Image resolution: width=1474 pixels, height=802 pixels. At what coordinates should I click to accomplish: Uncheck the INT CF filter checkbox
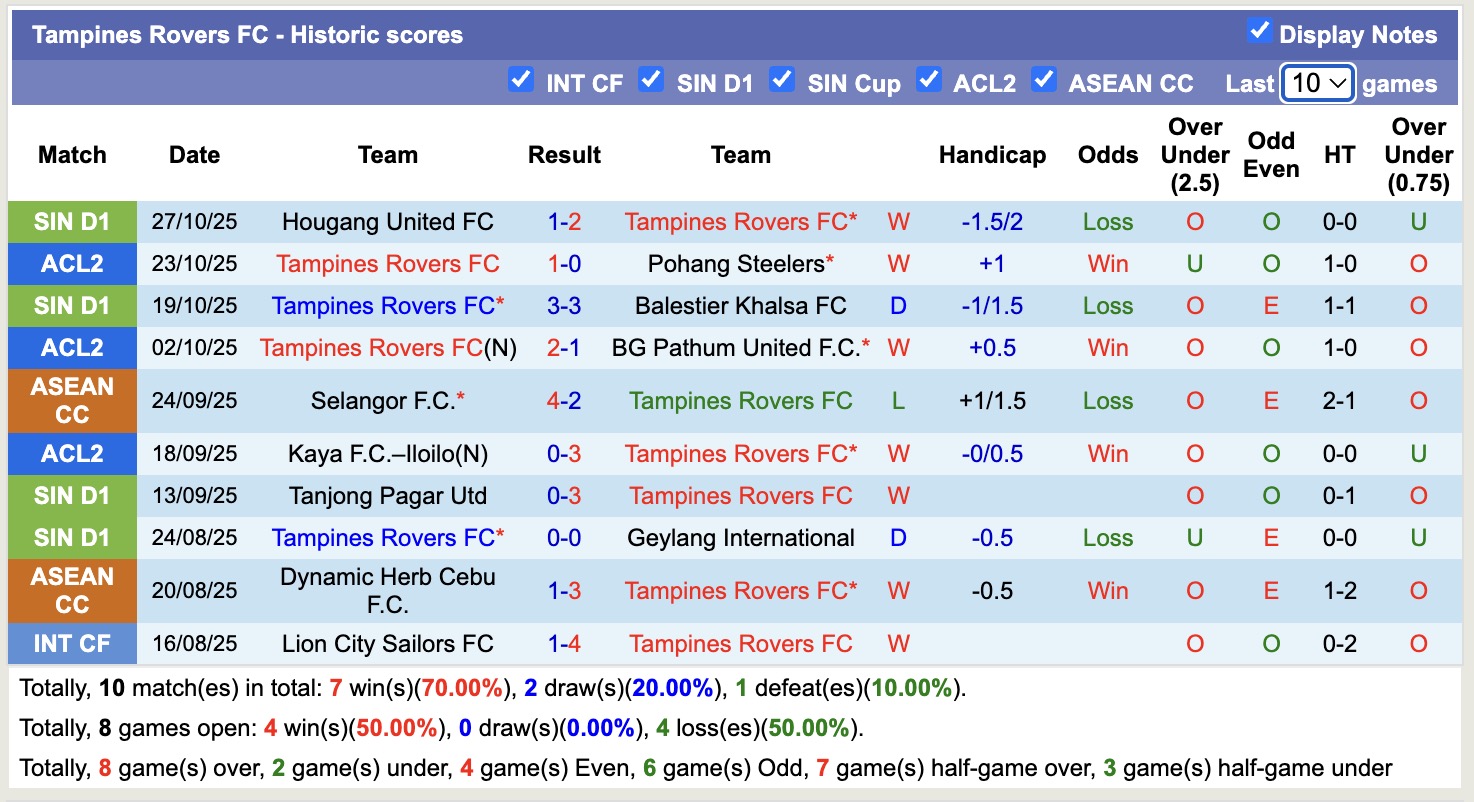[520, 80]
